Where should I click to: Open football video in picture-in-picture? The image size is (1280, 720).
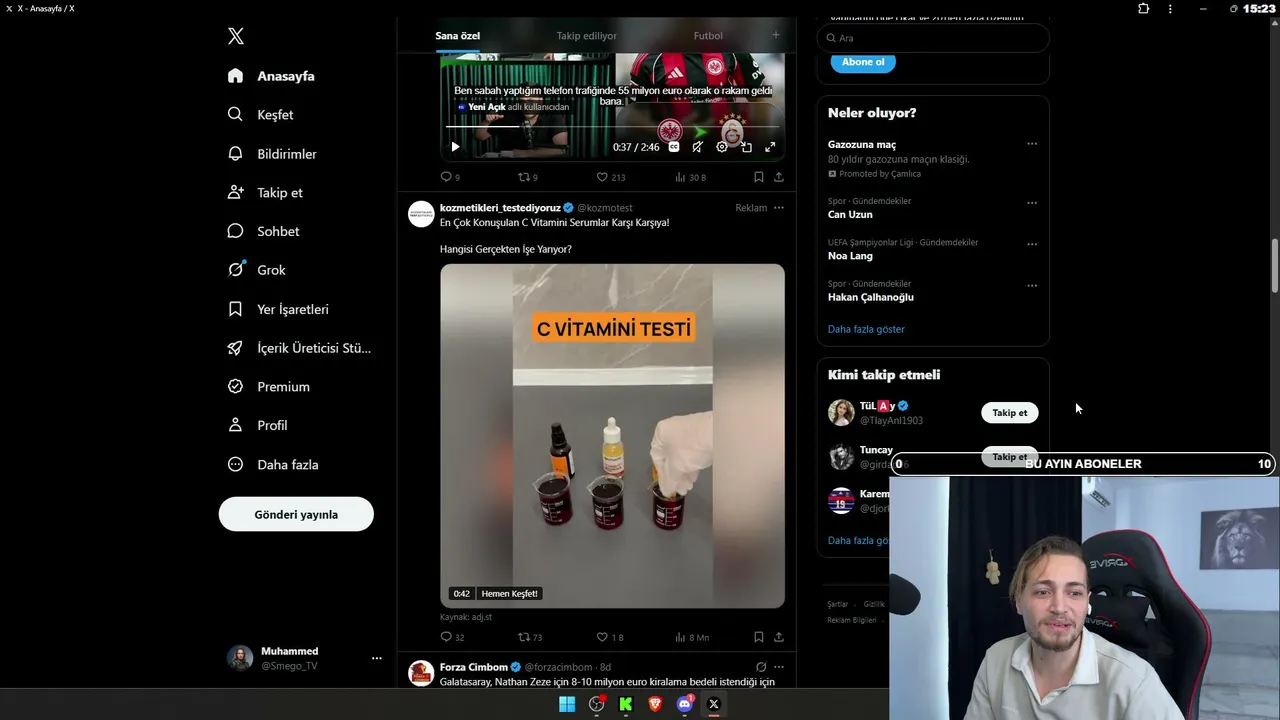(746, 147)
